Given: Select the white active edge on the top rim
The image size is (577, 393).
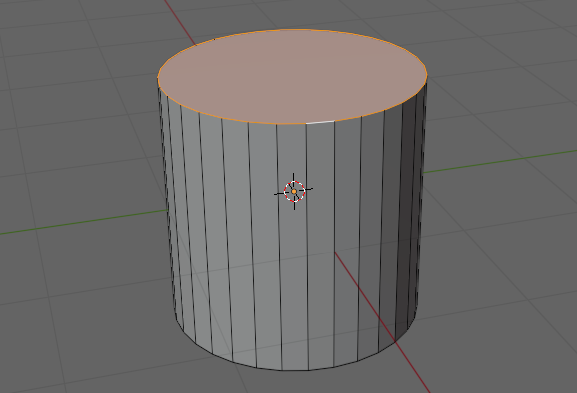Looking at the screenshot, I should 320,122.
